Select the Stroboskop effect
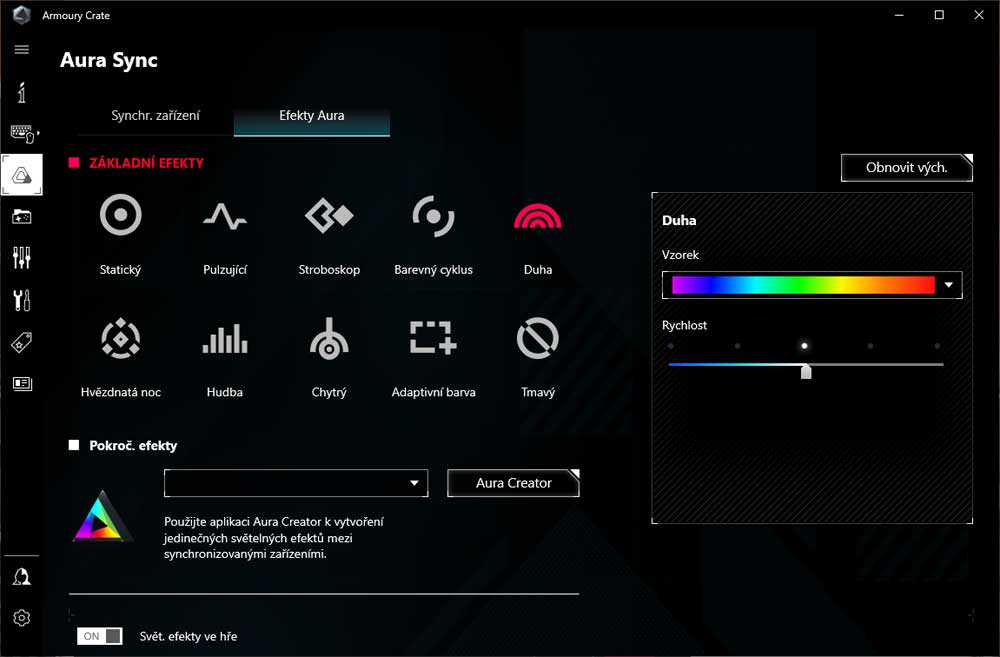The width and height of the screenshot is (1000, 657). click(329, 235)
